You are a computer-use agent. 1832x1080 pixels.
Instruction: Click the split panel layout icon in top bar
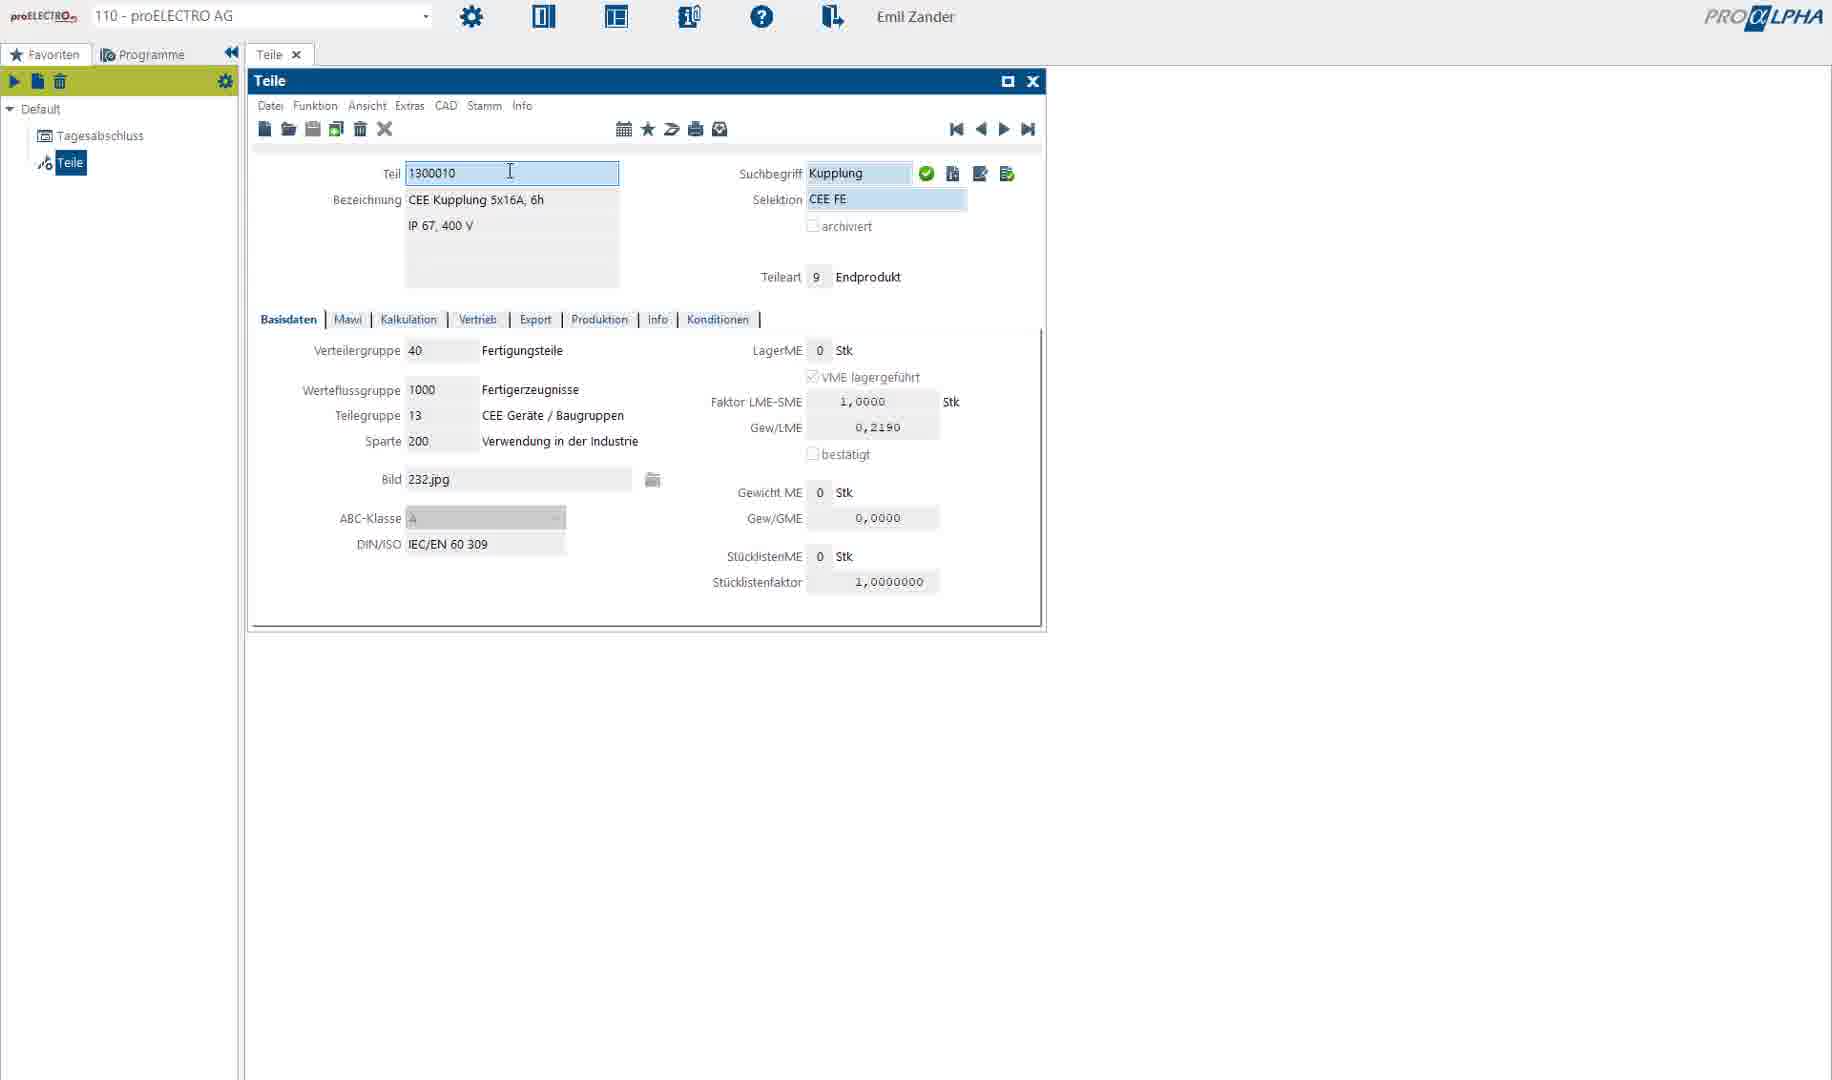544,17
